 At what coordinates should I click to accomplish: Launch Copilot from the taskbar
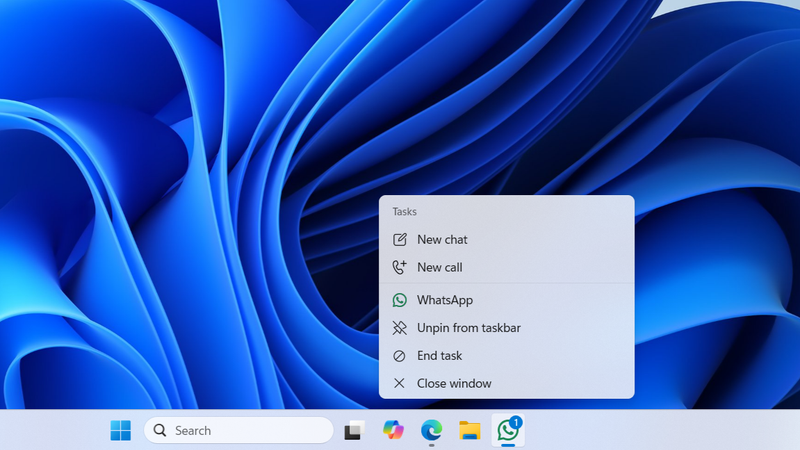point(393,430)
